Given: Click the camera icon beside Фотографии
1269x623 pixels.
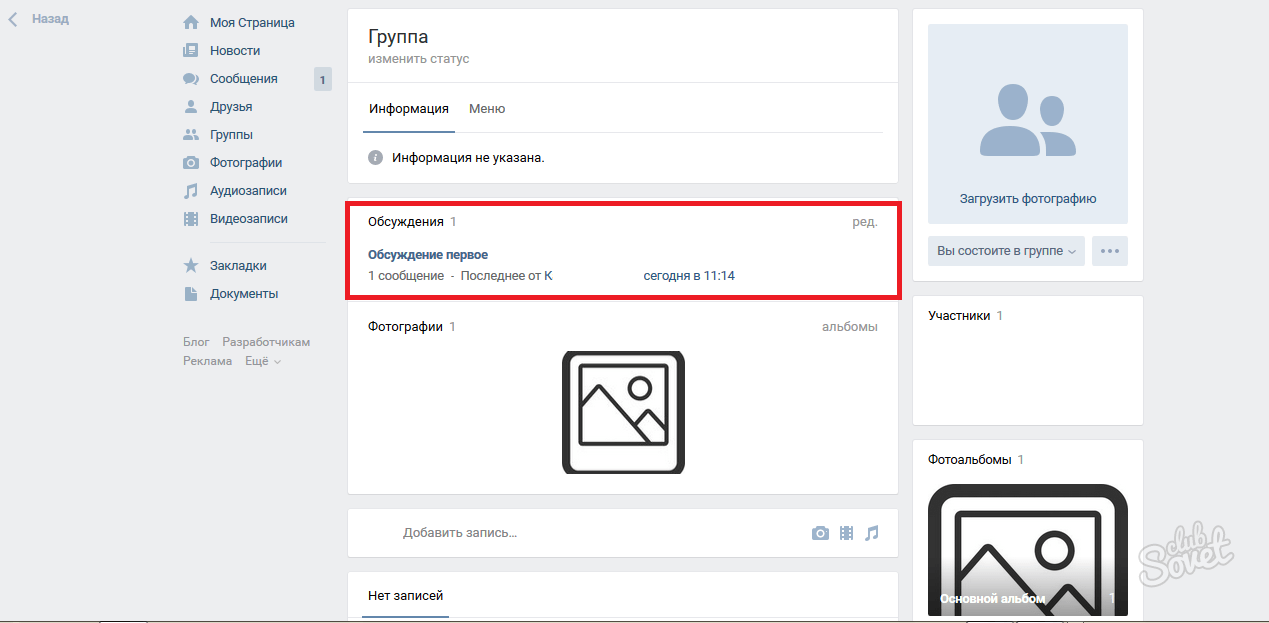Looking at the screenshot, I should pos(190,162).
